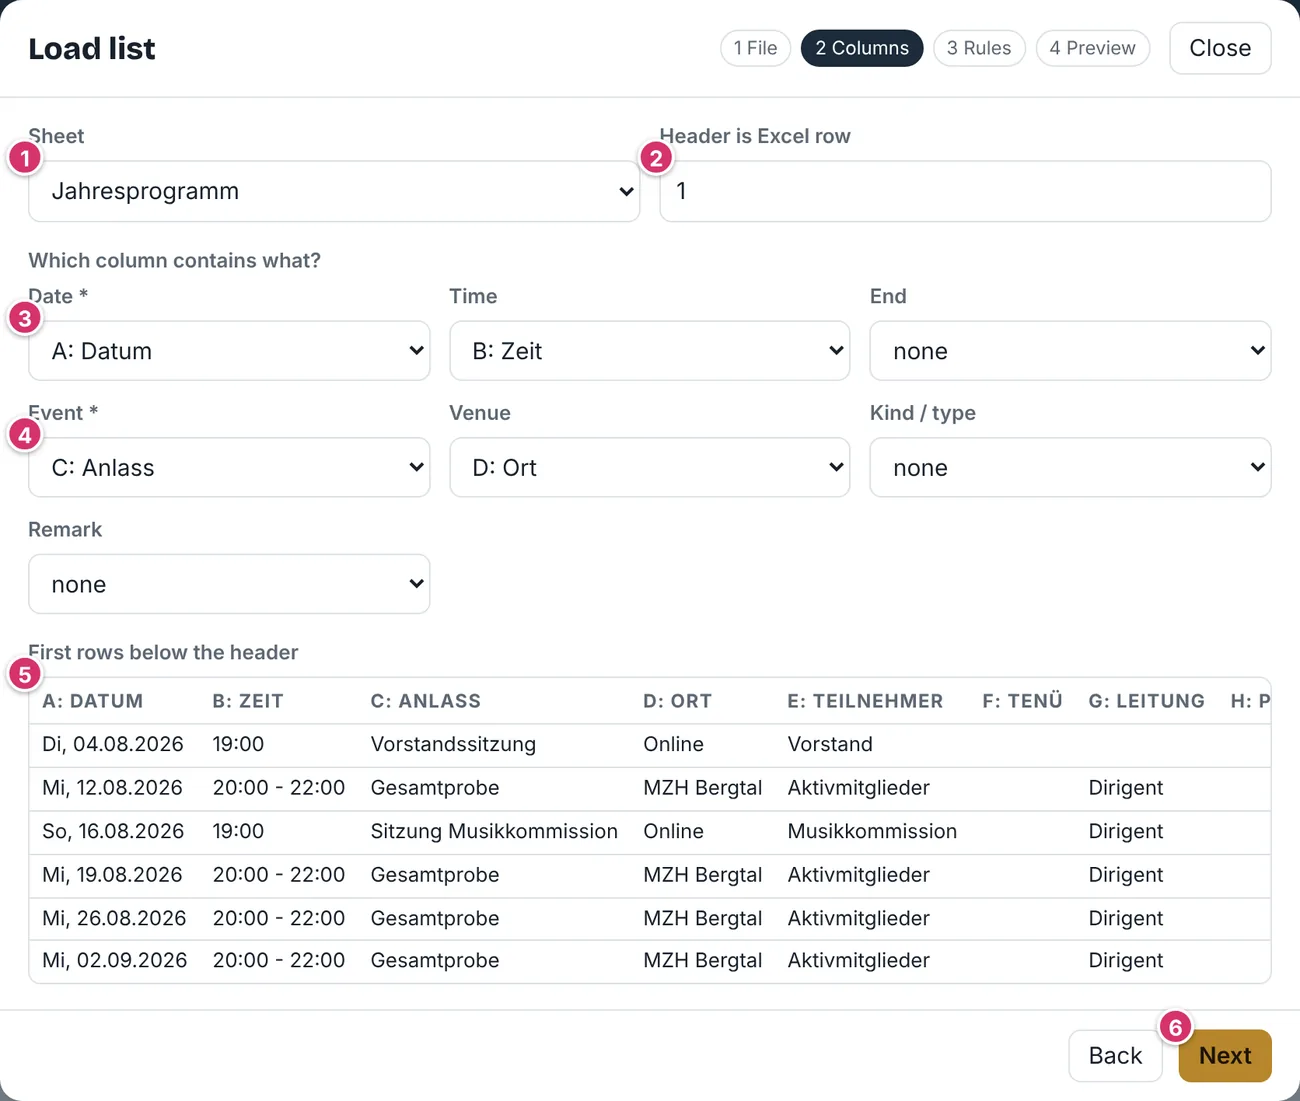Click the B: ZEIT column header

(x=248, y=701)
